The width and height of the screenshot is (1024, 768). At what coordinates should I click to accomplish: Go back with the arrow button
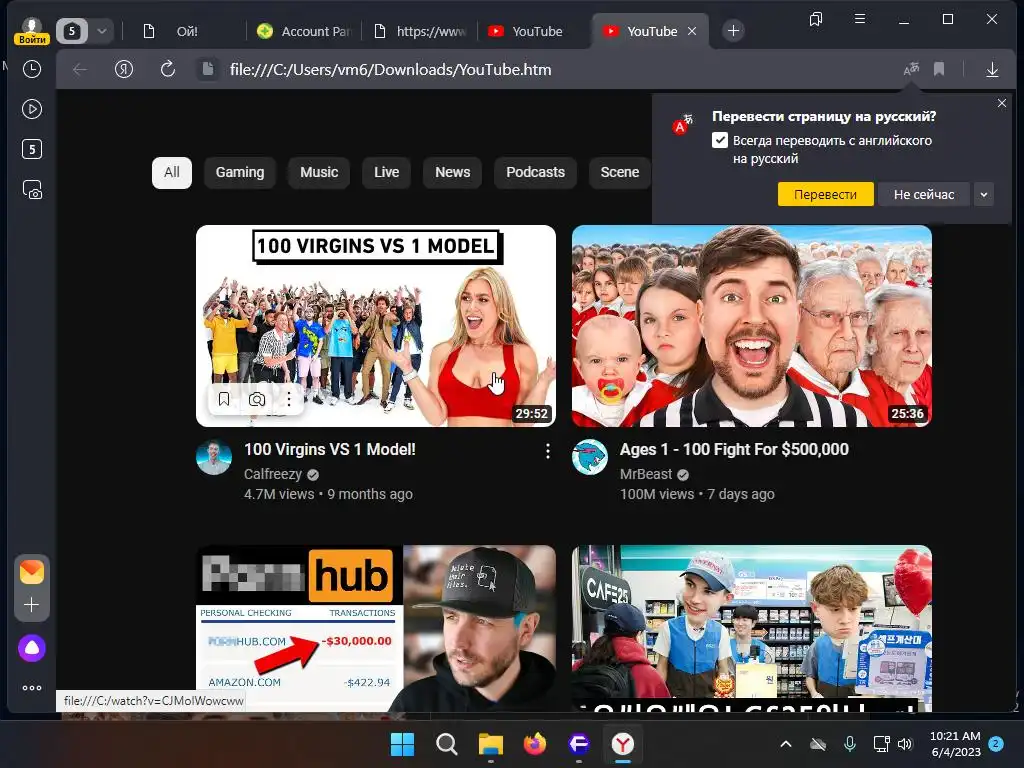tap(80, 69)
